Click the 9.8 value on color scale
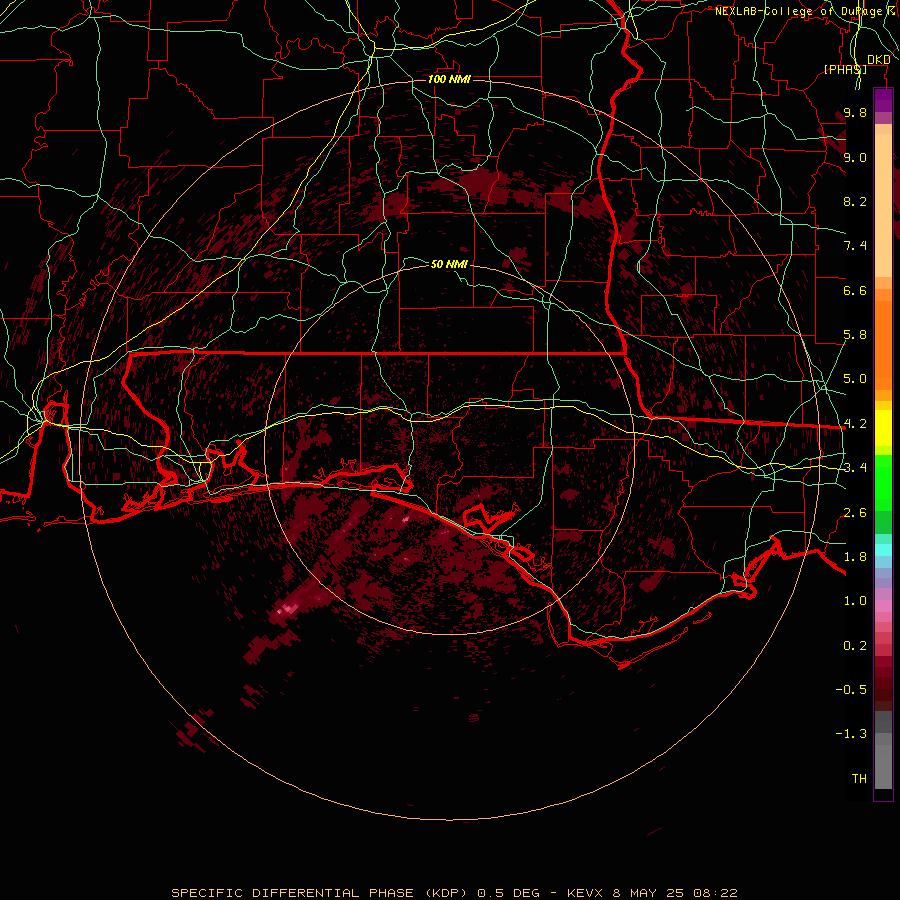Viewport: 900px width, 900px height. pyautogui.click(x=855, y=112)
